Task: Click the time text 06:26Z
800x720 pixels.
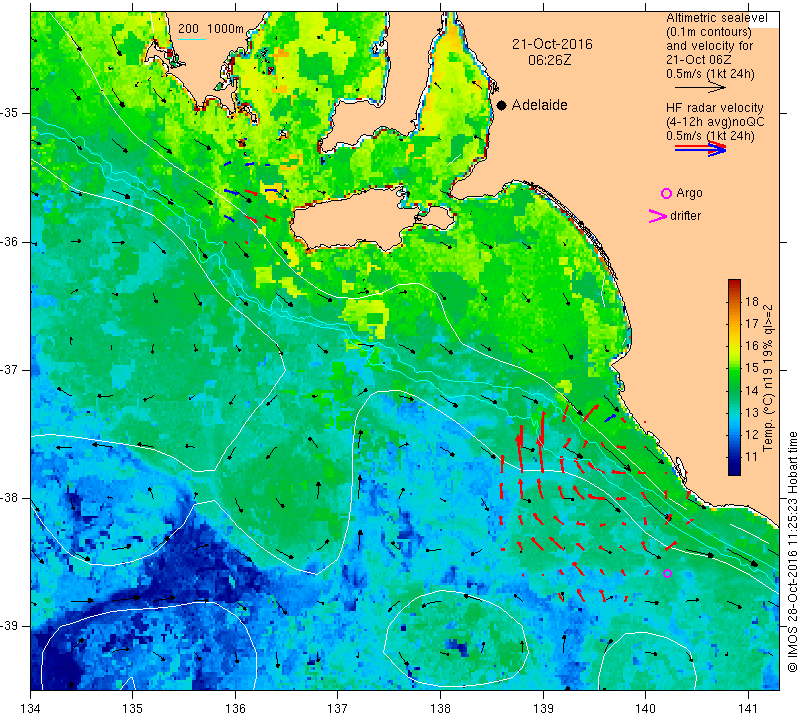Action: (549, 60)
